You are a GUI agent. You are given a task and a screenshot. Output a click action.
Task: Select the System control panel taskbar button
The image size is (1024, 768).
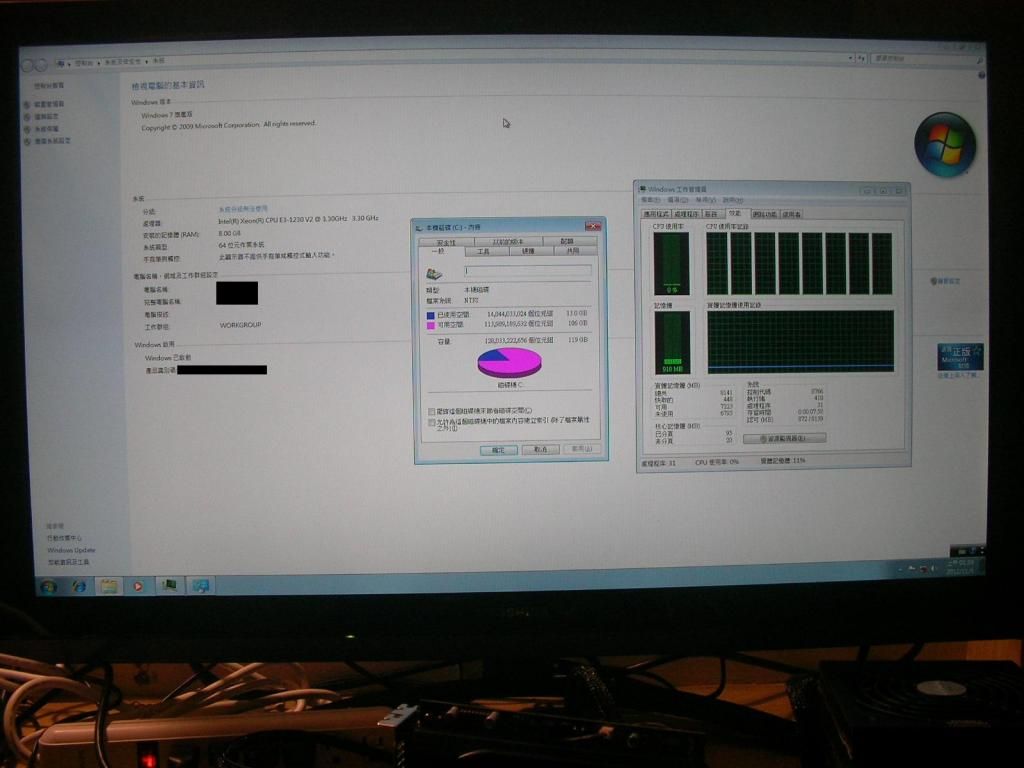click(x=200, y=585)
